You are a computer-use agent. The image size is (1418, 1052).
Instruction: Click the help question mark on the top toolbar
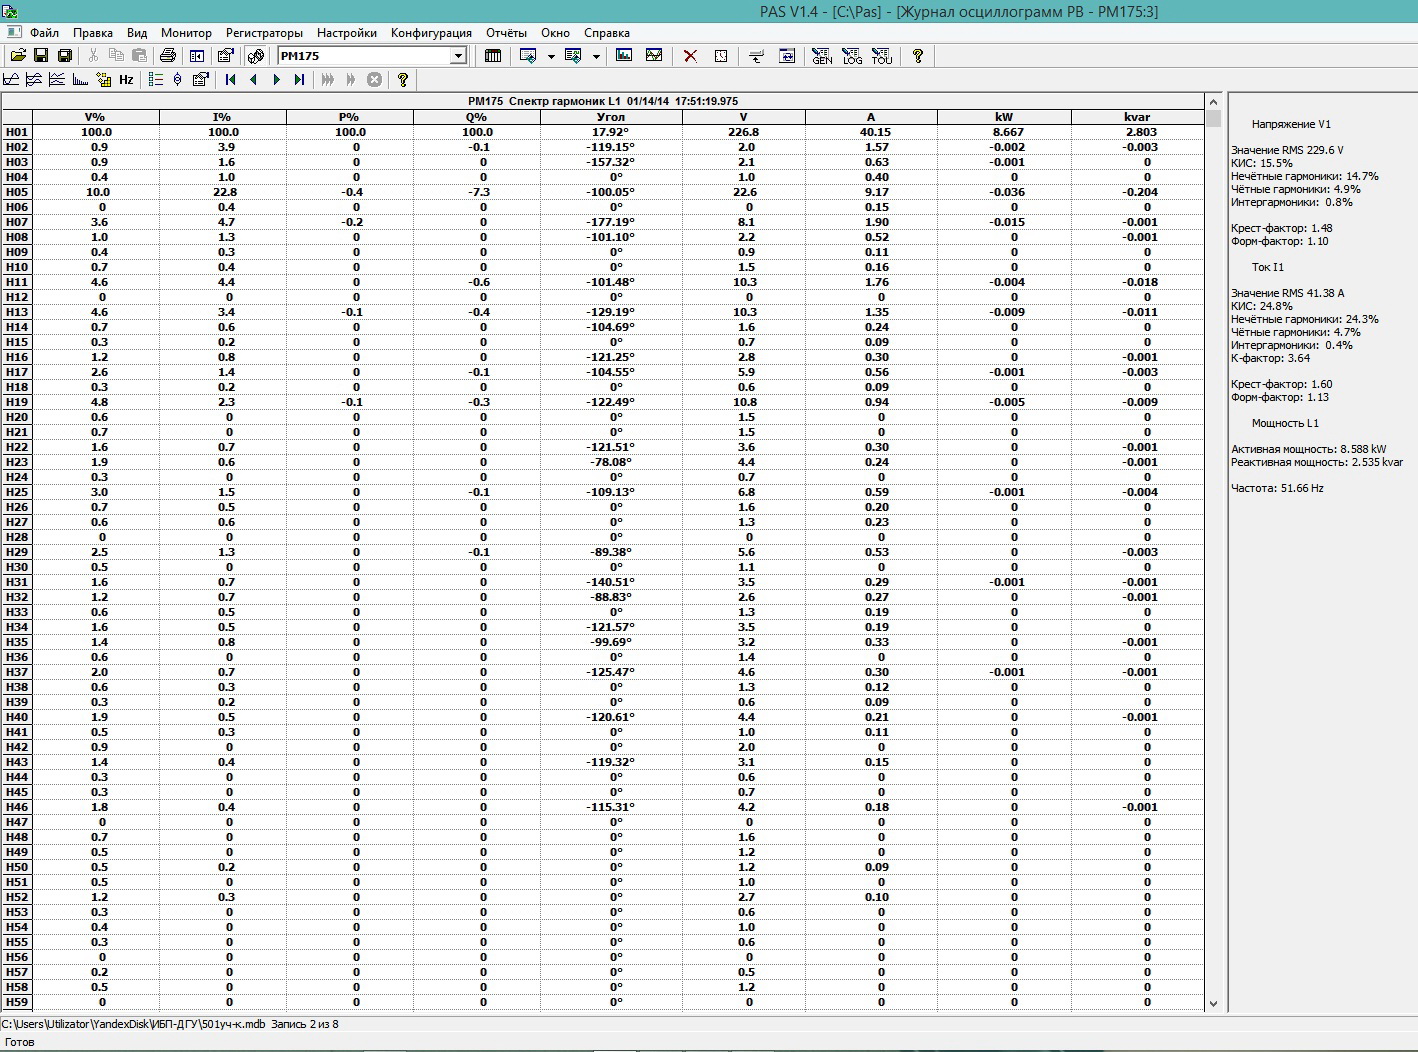pyautogui.click(x=918, y=56)
